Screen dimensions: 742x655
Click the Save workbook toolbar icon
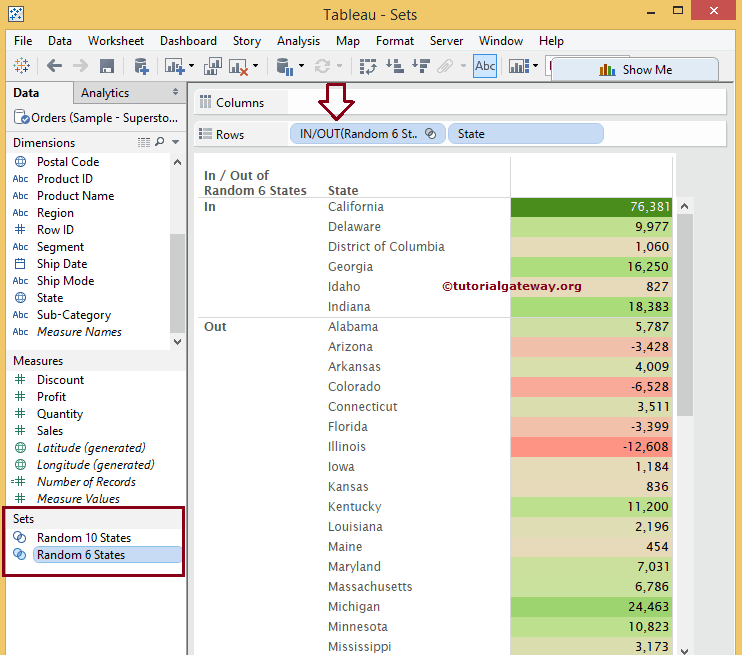107,67
